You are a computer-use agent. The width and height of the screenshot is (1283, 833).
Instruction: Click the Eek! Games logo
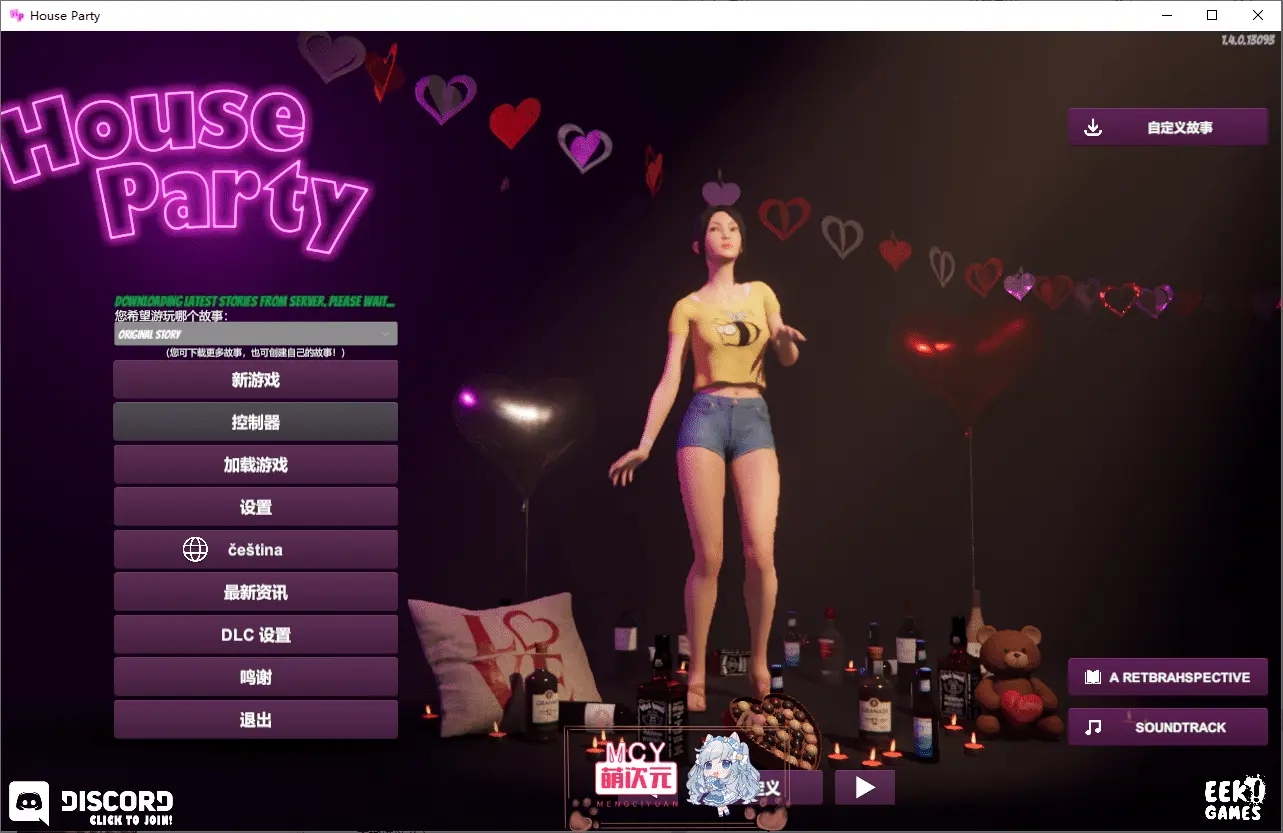click(1234, 799)
